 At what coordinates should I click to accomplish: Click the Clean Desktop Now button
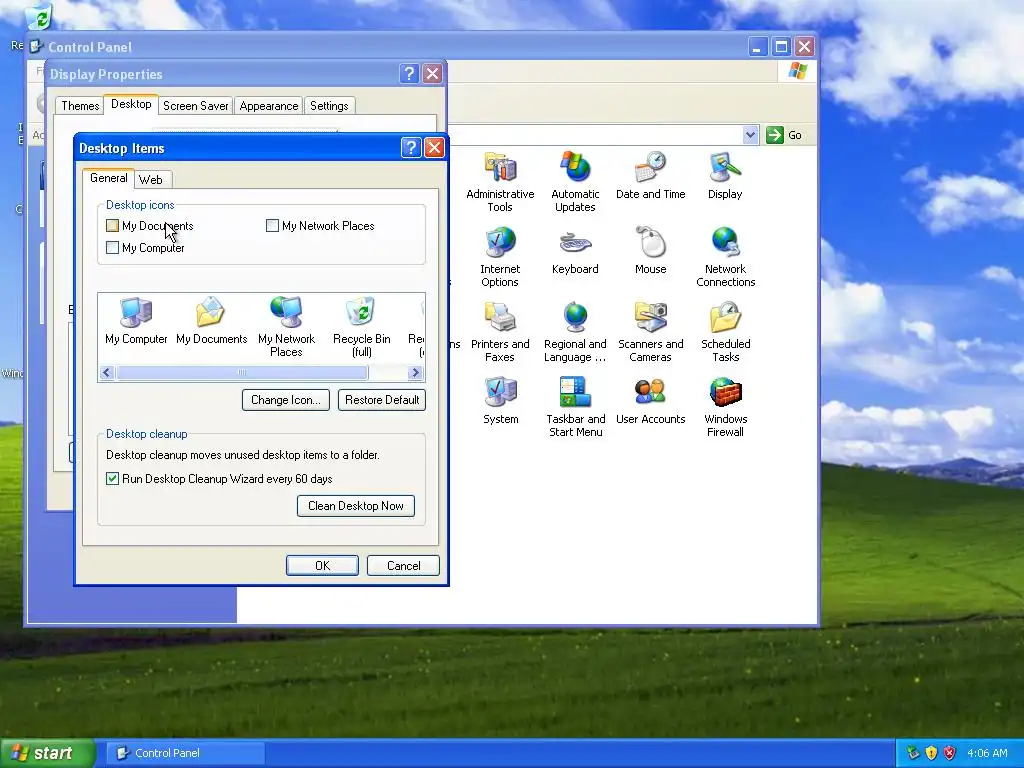click(x=356, y=506)
